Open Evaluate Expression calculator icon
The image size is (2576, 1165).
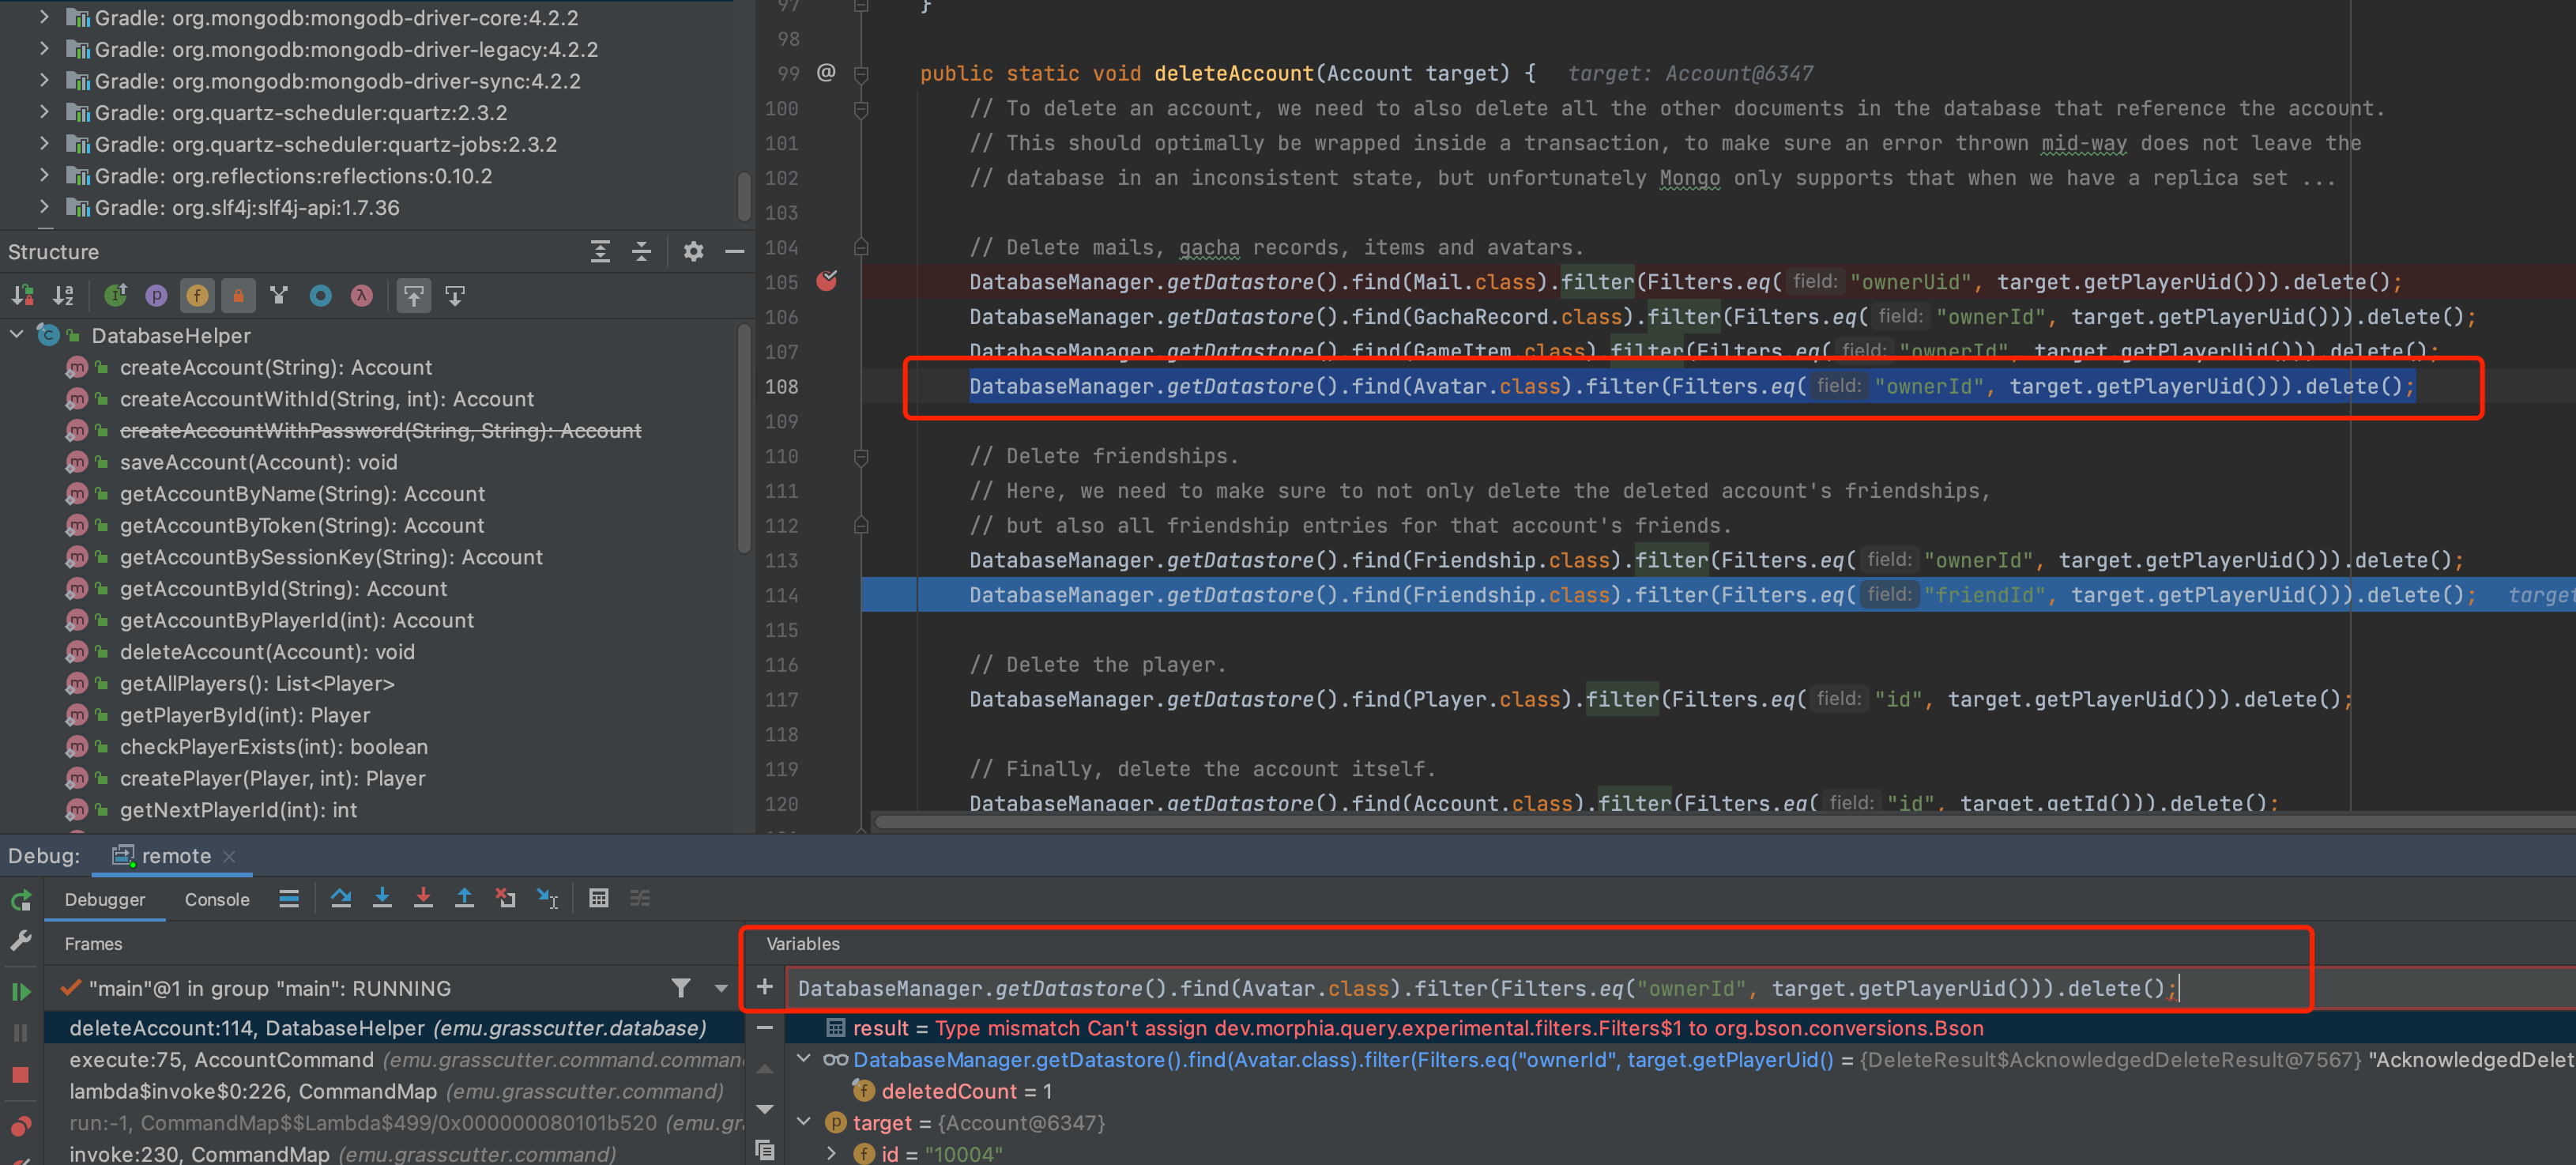(599, 897)
